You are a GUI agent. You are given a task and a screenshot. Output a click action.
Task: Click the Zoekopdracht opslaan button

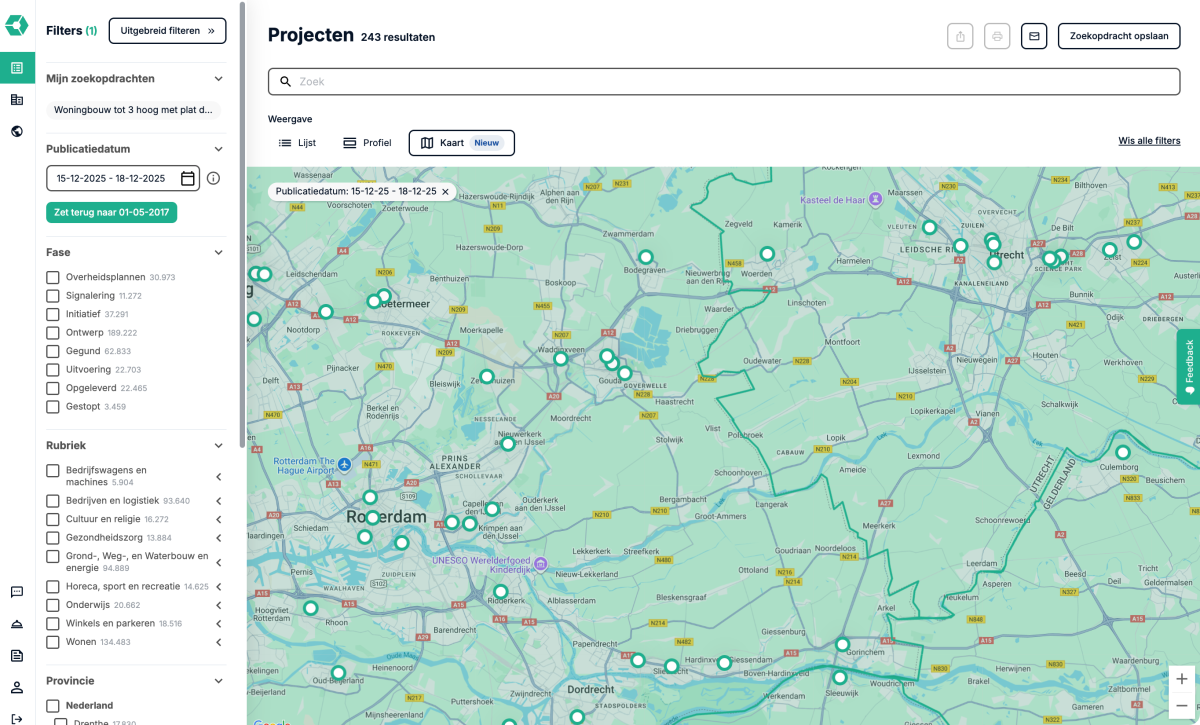click(x=1118, y=36)
